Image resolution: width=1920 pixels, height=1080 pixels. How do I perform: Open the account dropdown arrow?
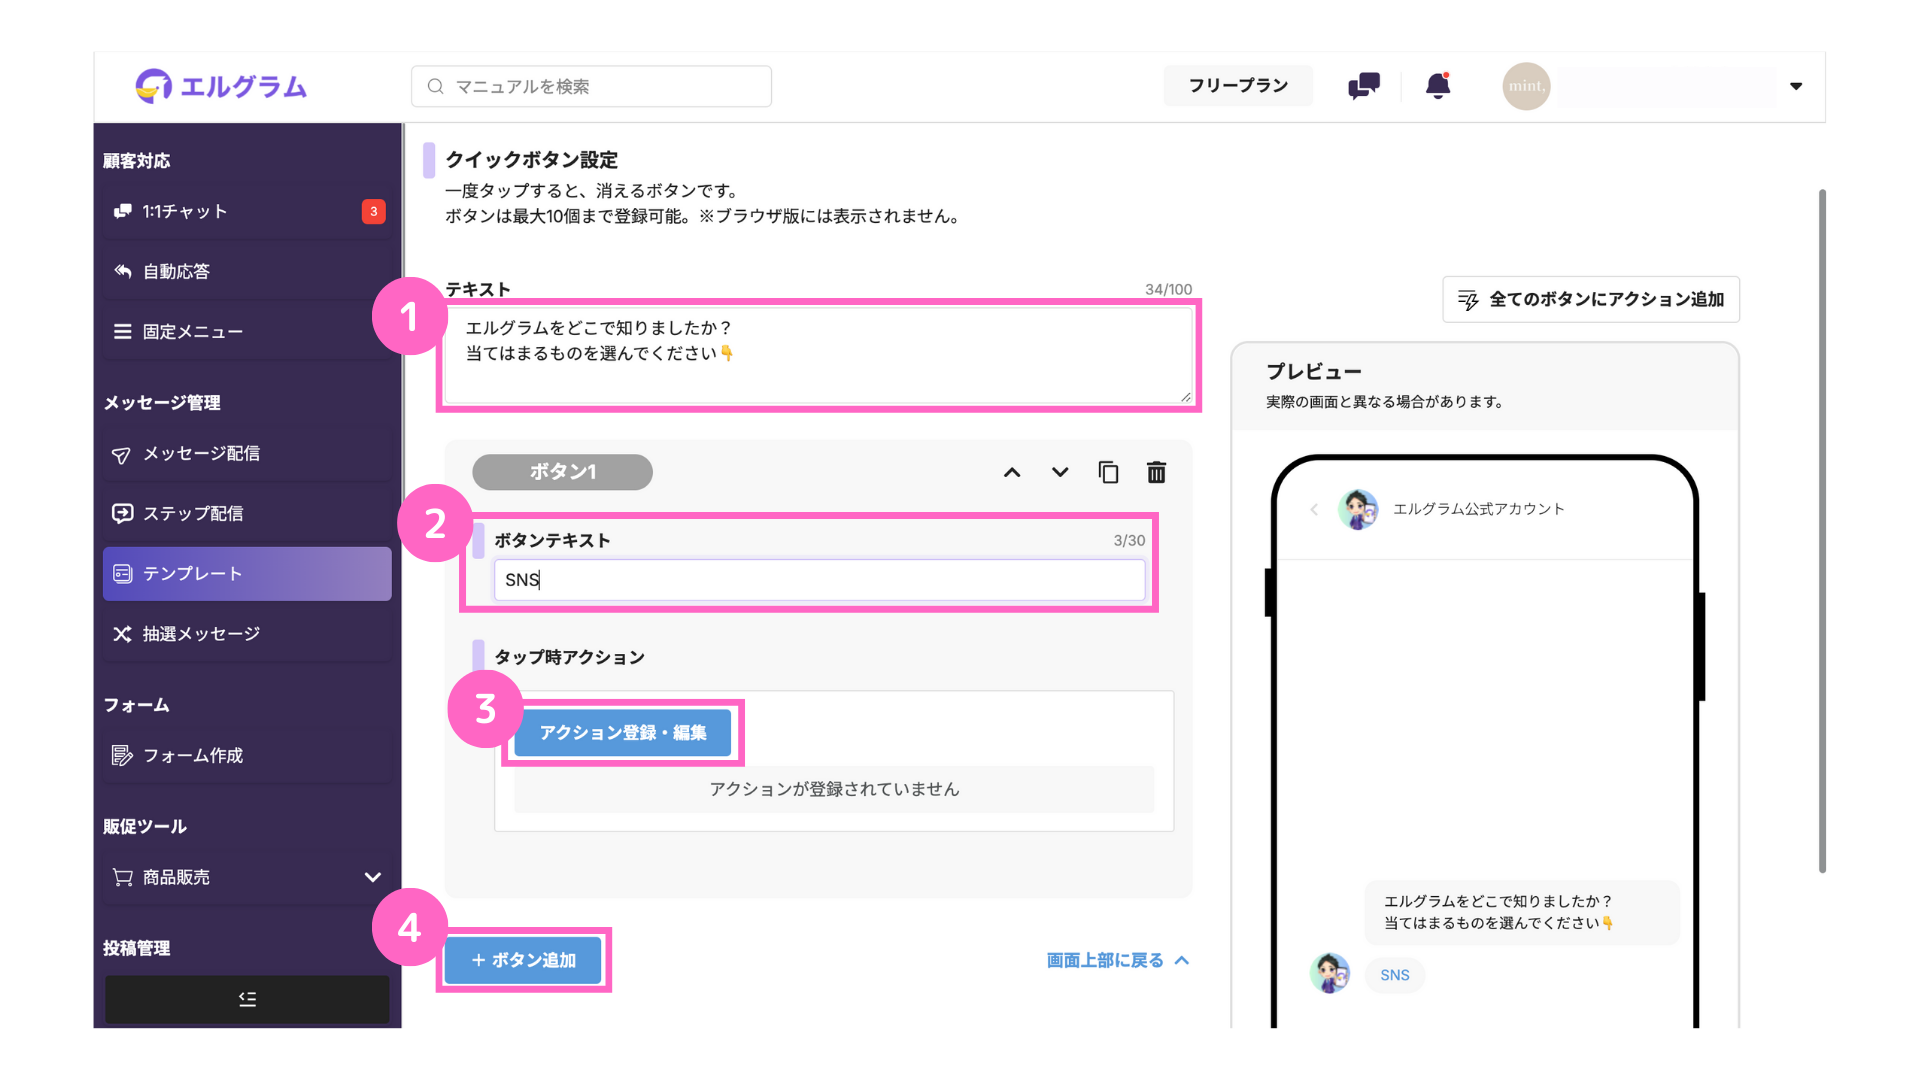(1796, 86)
